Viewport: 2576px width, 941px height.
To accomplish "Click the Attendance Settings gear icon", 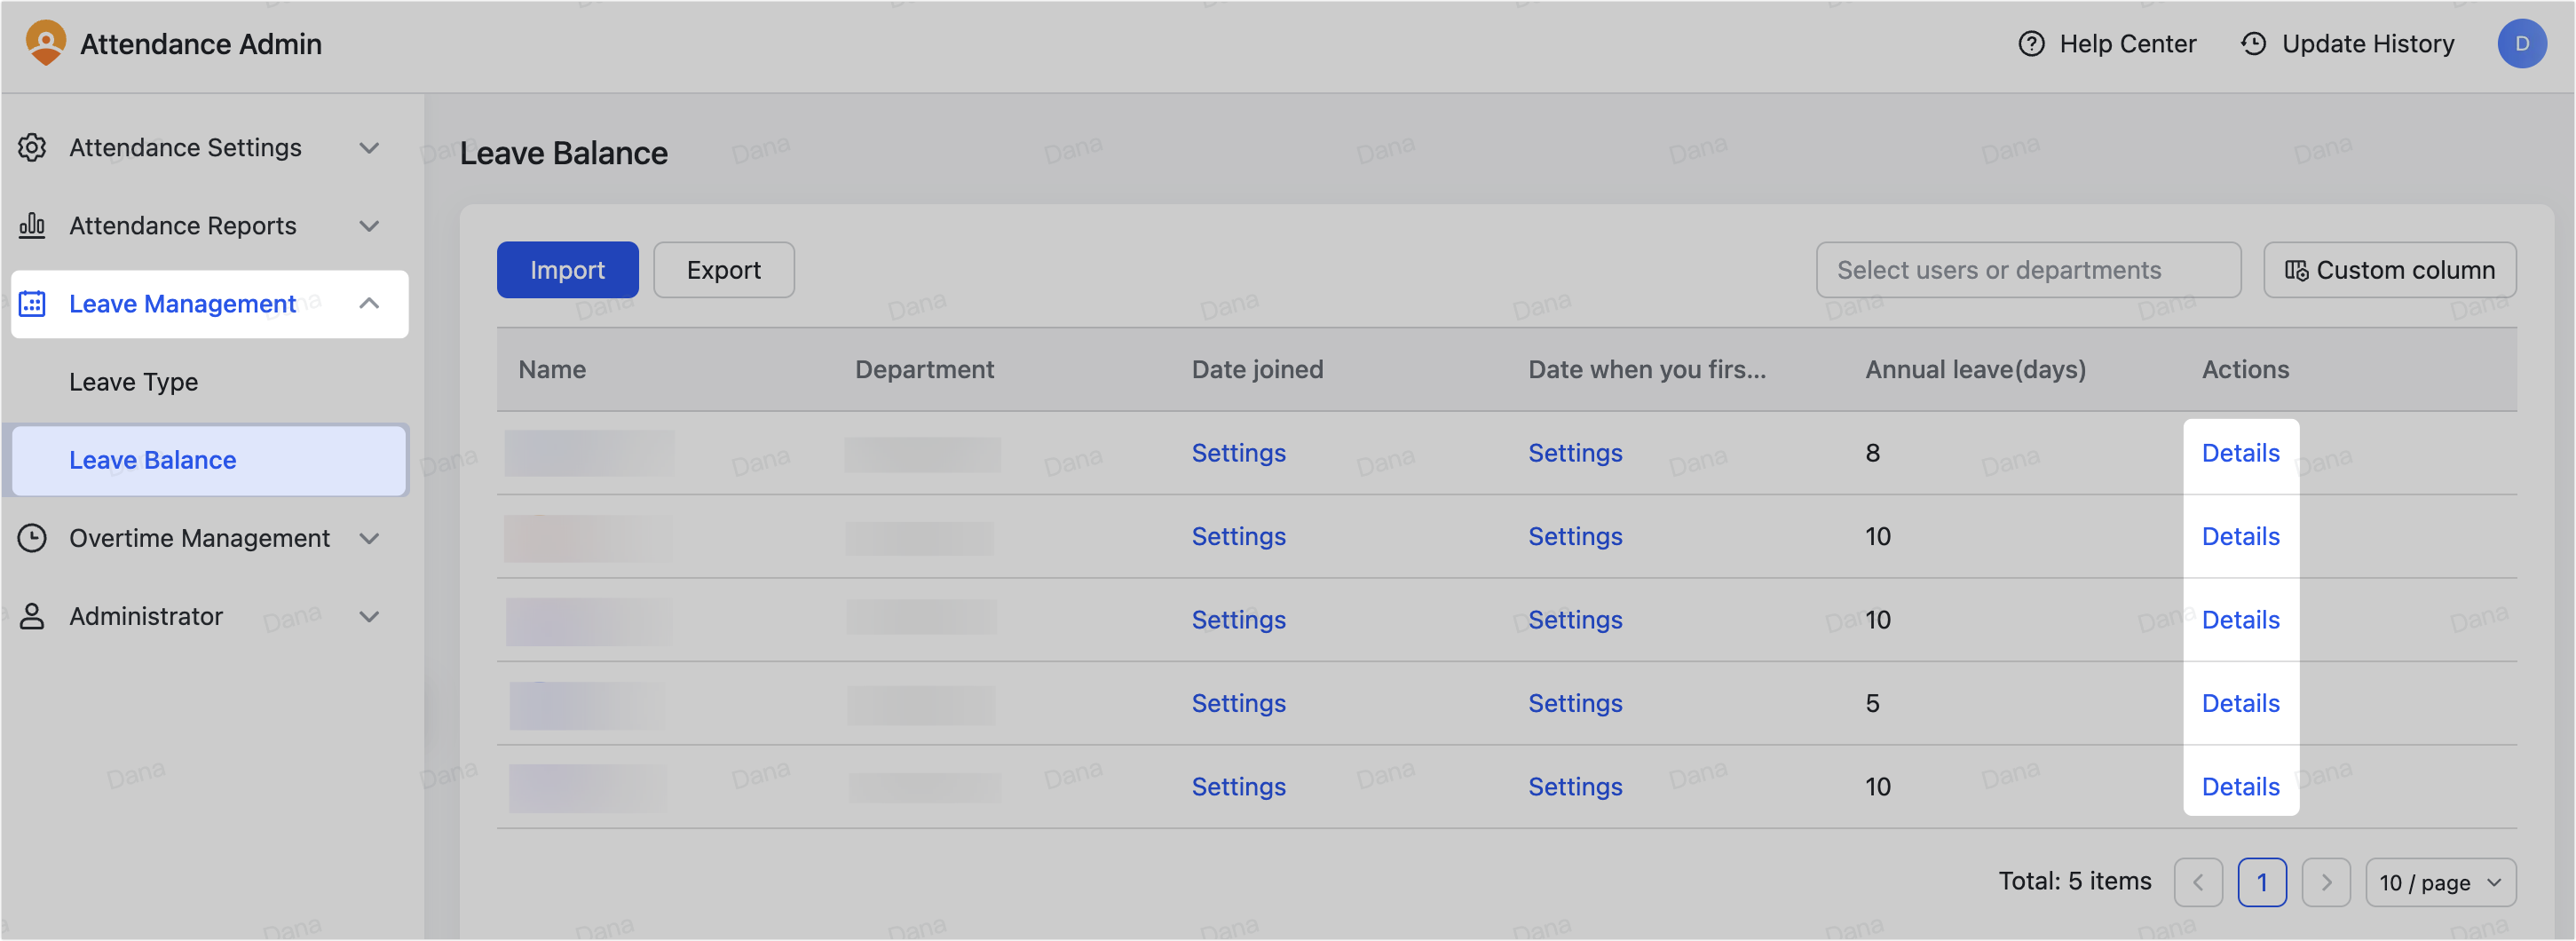I will (32, 147).
